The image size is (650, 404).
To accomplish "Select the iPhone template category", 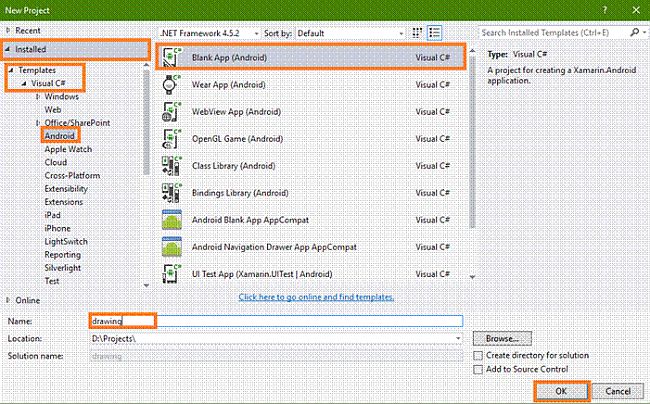I will coord(58,228).
